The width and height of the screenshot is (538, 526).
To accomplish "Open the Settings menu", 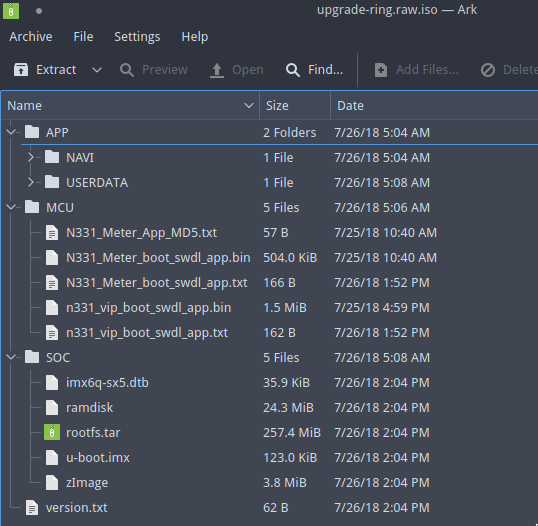I will [137, 37].
